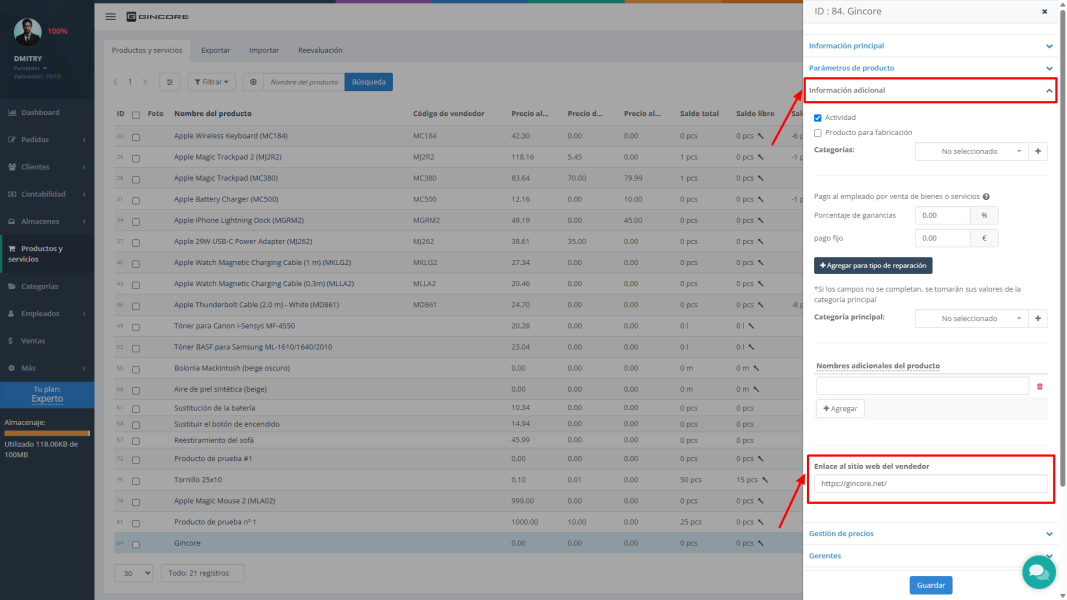1067x600 pixels.
Task: Open the Categorías dropdown
Action: [x=972, y=151]
